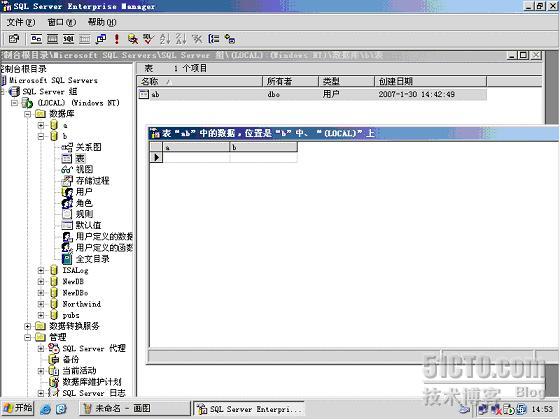
Task: Toggle the diagram pane toolbar icon
Action: [x=36, y=39]
